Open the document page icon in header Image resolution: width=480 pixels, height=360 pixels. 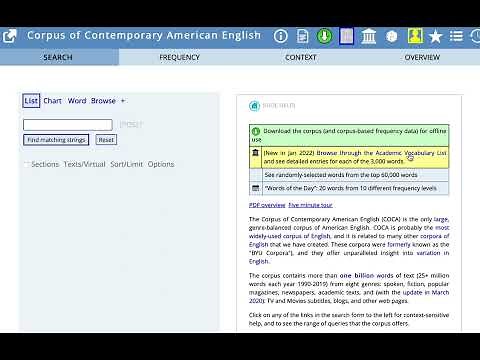302,36
